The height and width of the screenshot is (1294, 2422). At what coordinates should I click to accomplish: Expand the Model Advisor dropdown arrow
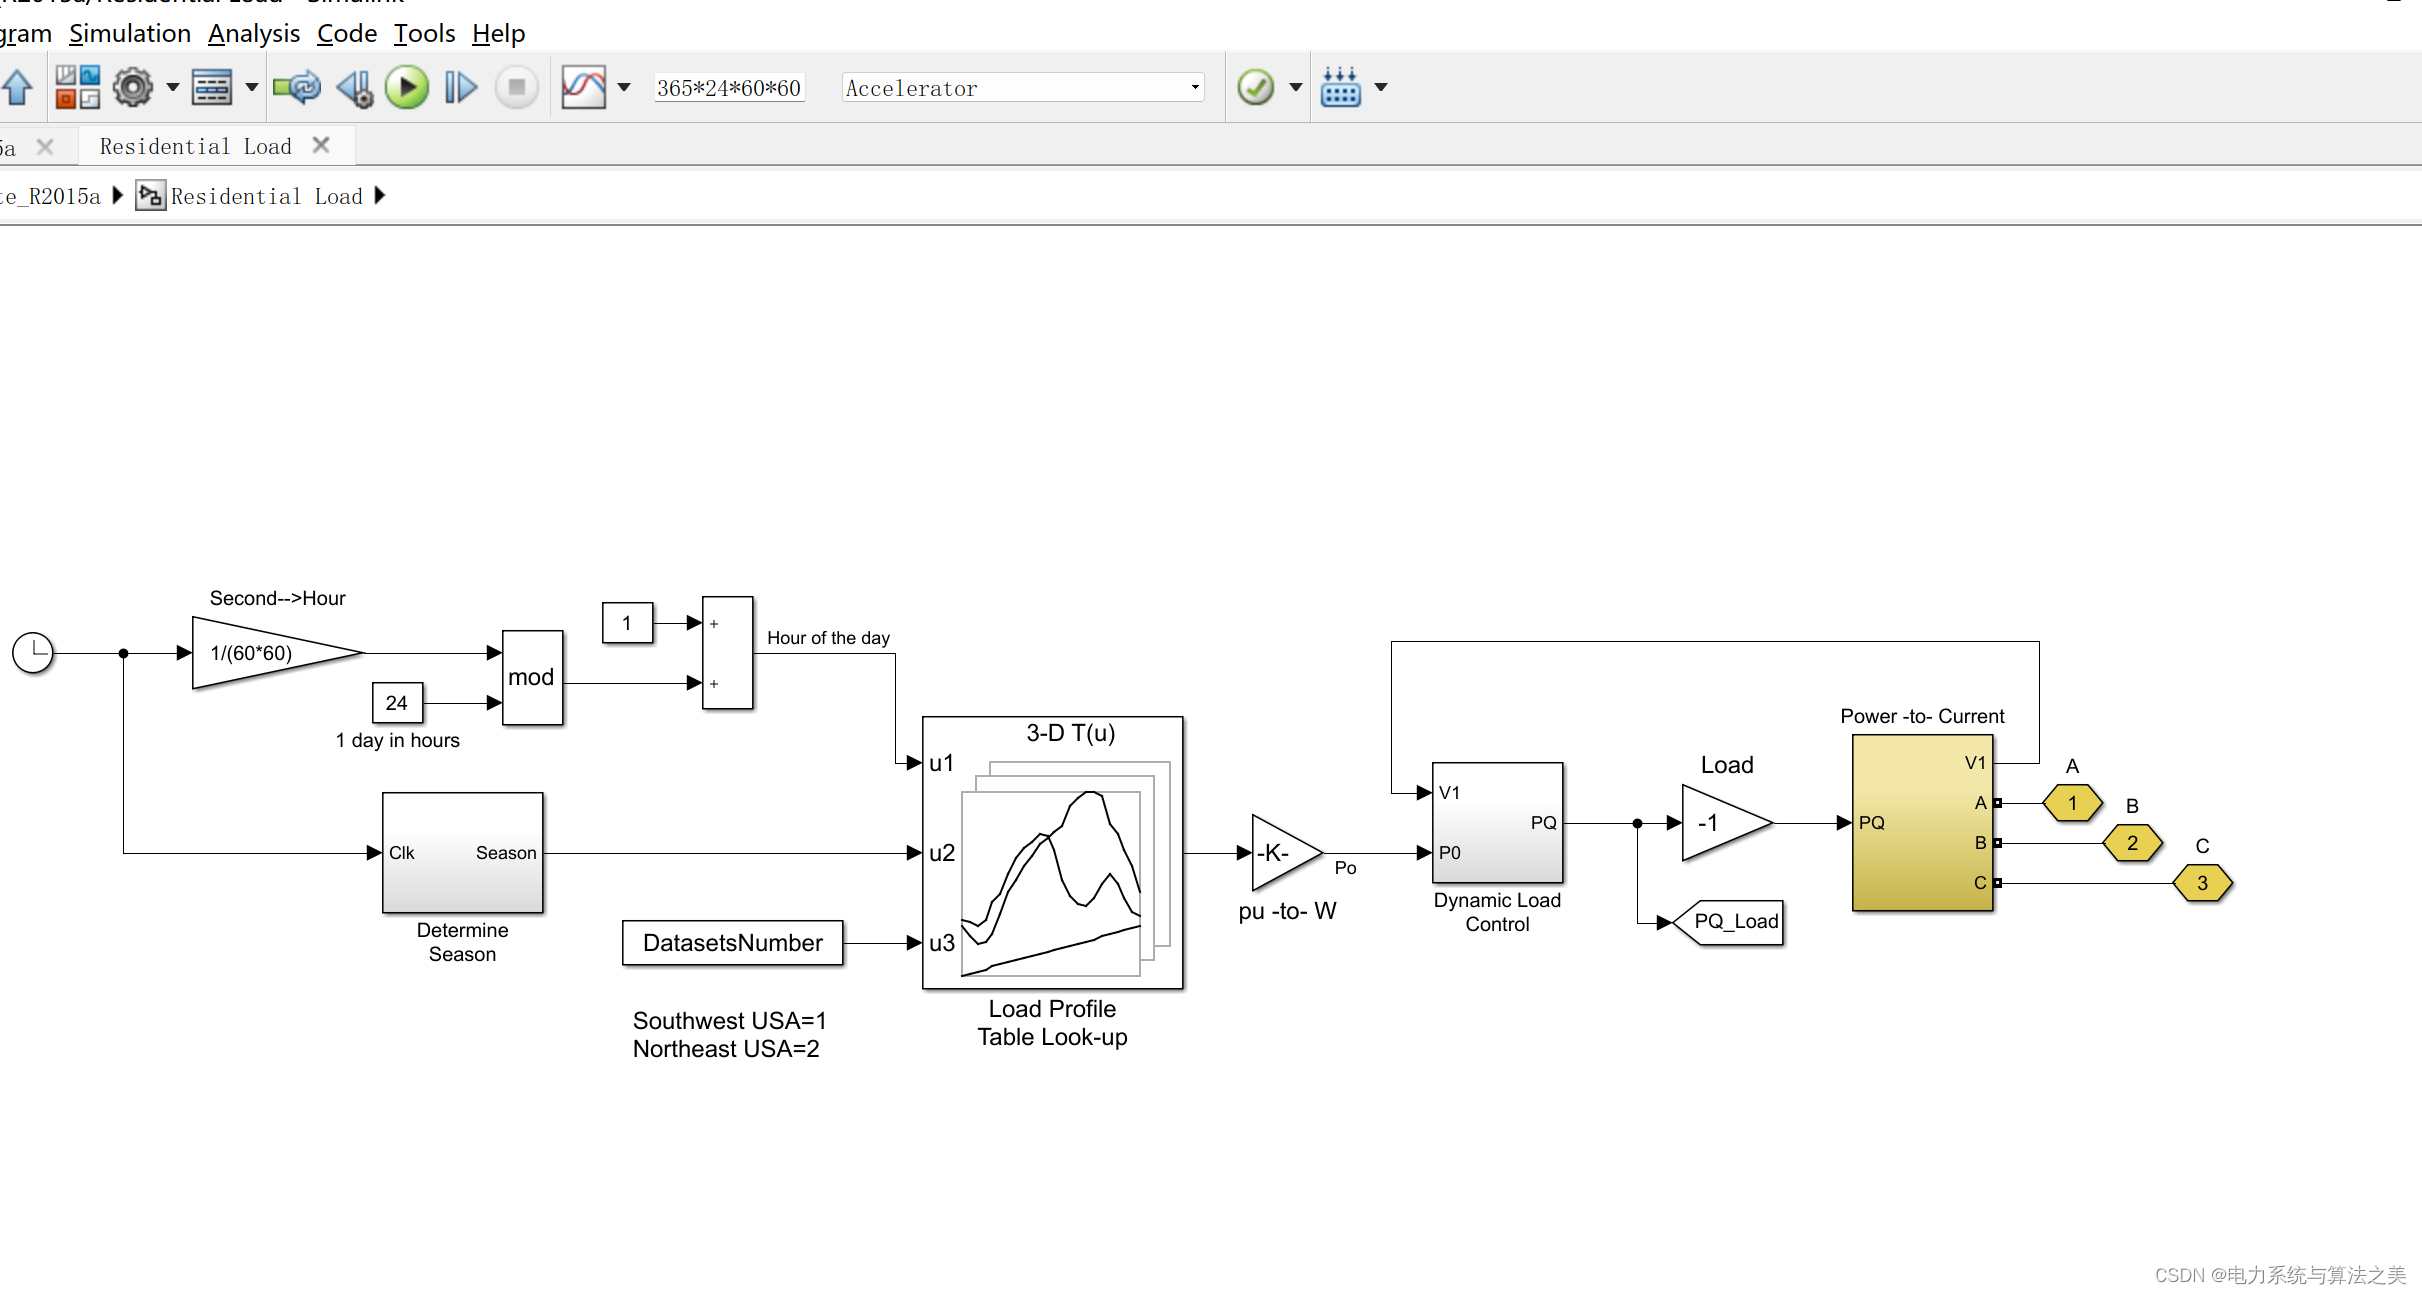click(1296, 88)
